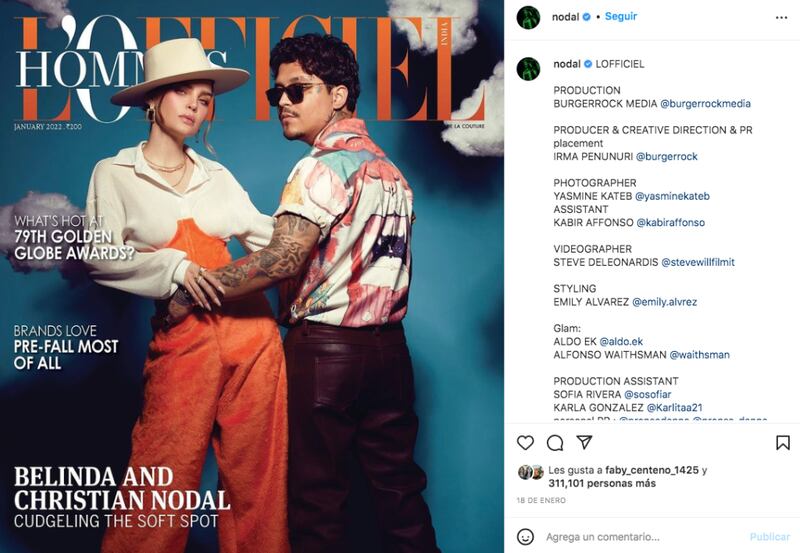Click verified badge next to header username
This screenshot has width=800, height=553.
(587, 17)
